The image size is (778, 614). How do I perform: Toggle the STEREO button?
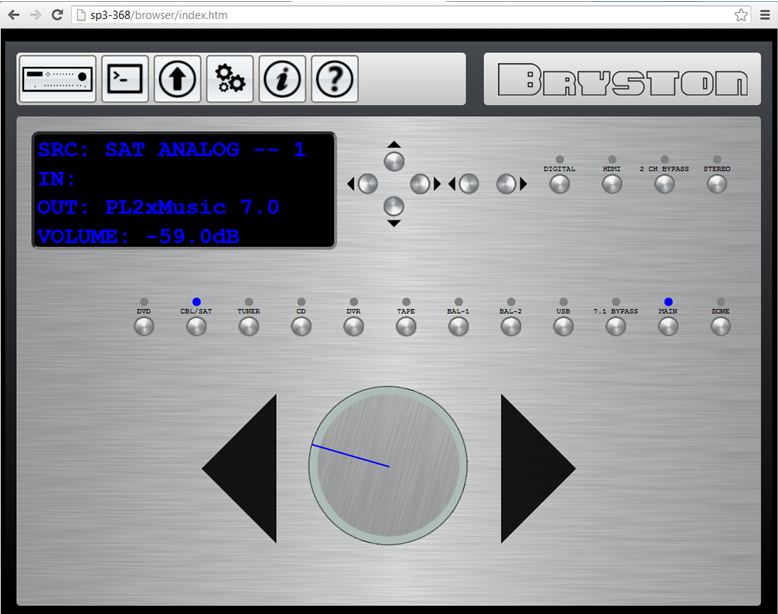click(717, 184)
